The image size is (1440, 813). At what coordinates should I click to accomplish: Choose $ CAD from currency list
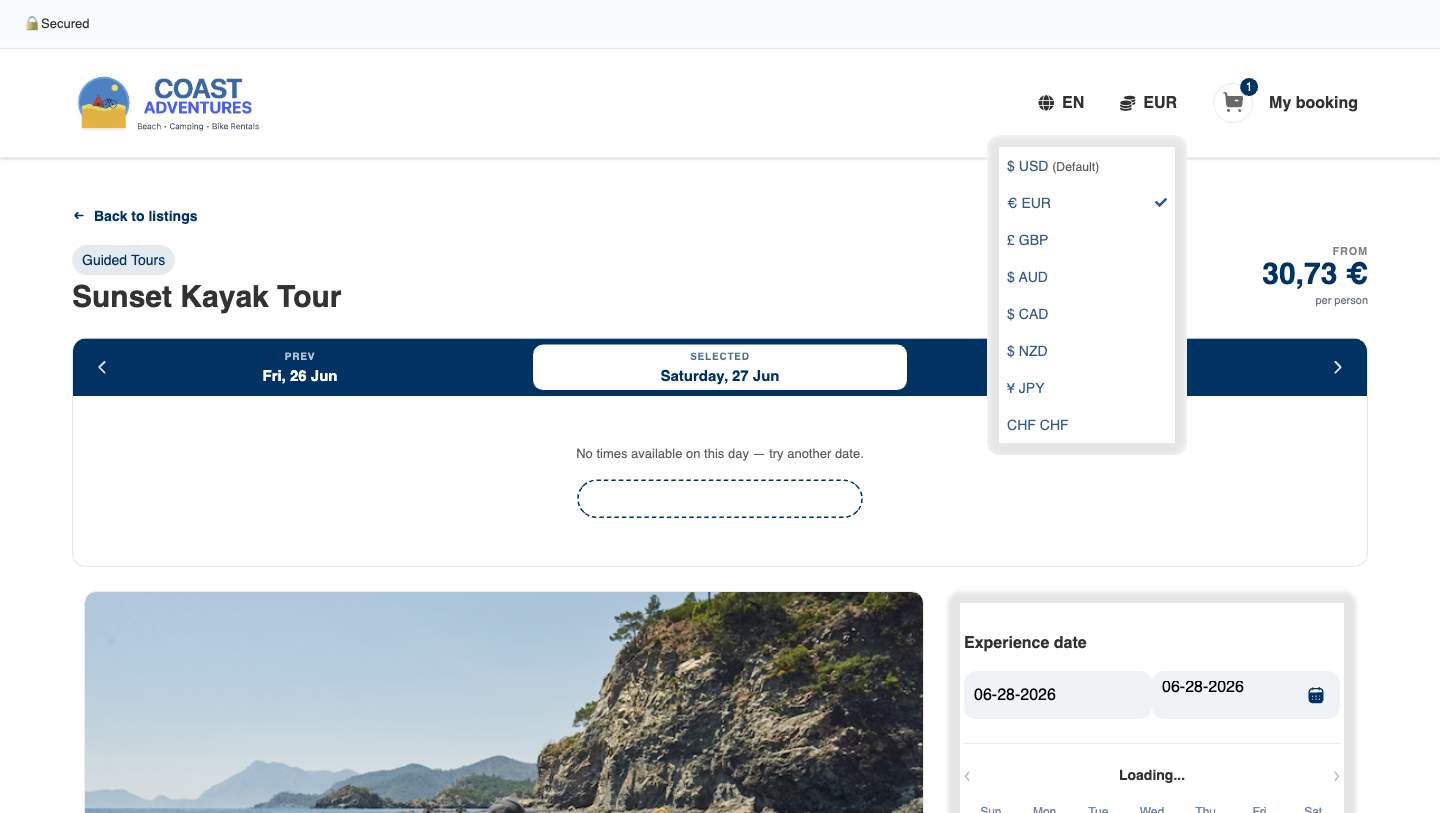[x=1087, y=314]
